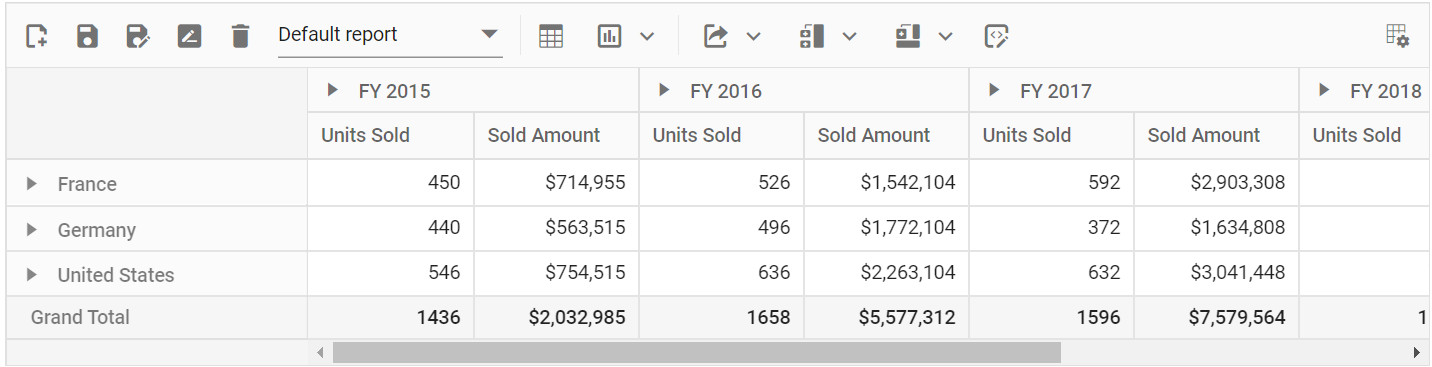This screenshot has width=1432, height=367.
Task: Save the current report
Action: (87, 36)
